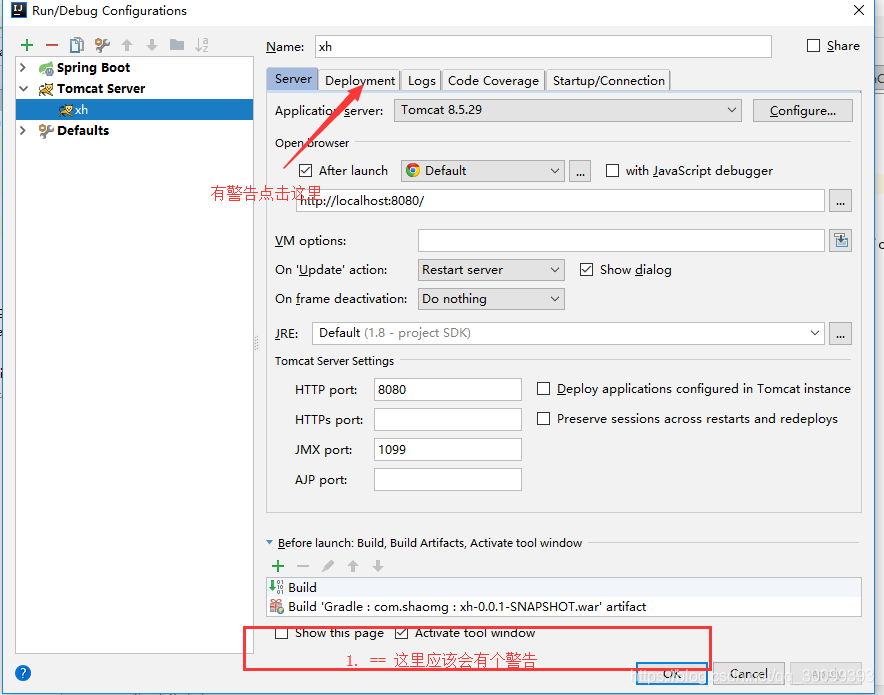Click the AJP port field
Image resolution: width=884 pixels, height=695 pixels.
448,480
